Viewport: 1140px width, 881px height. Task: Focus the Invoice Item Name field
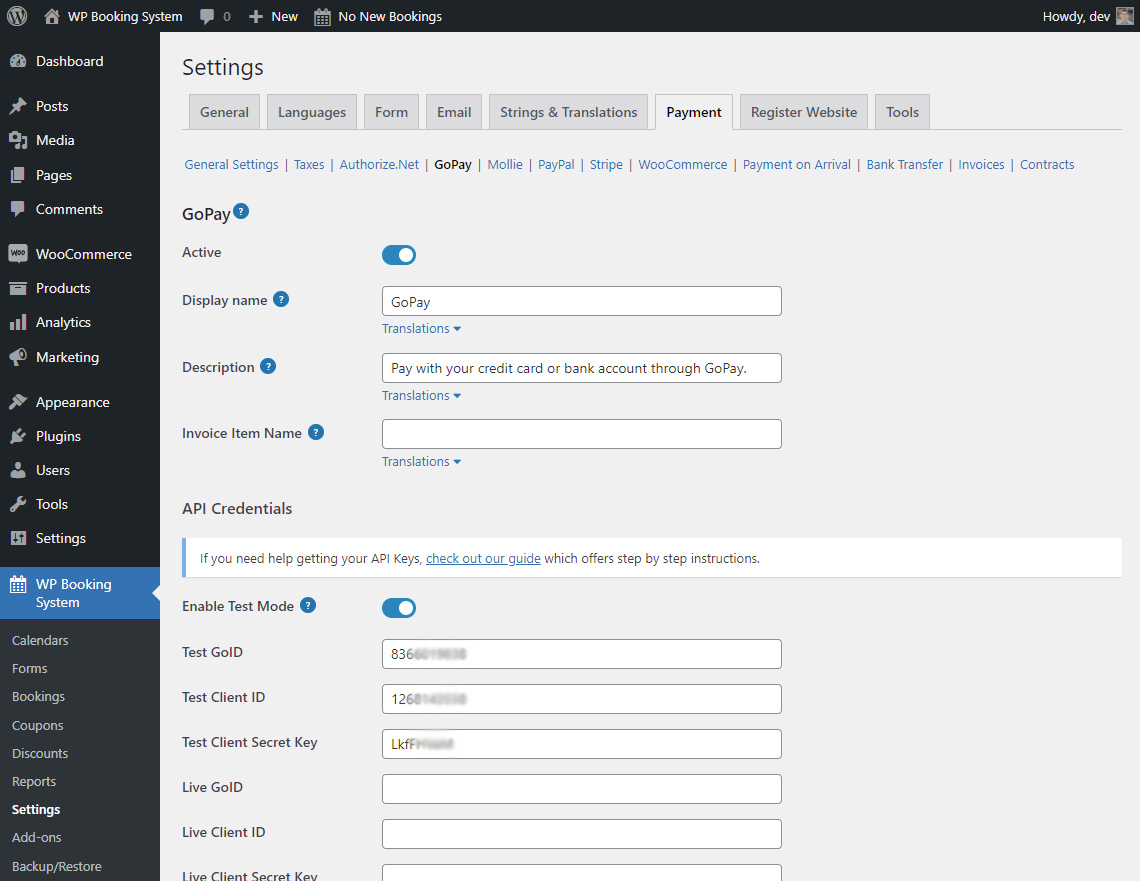[x=582, y=434]
